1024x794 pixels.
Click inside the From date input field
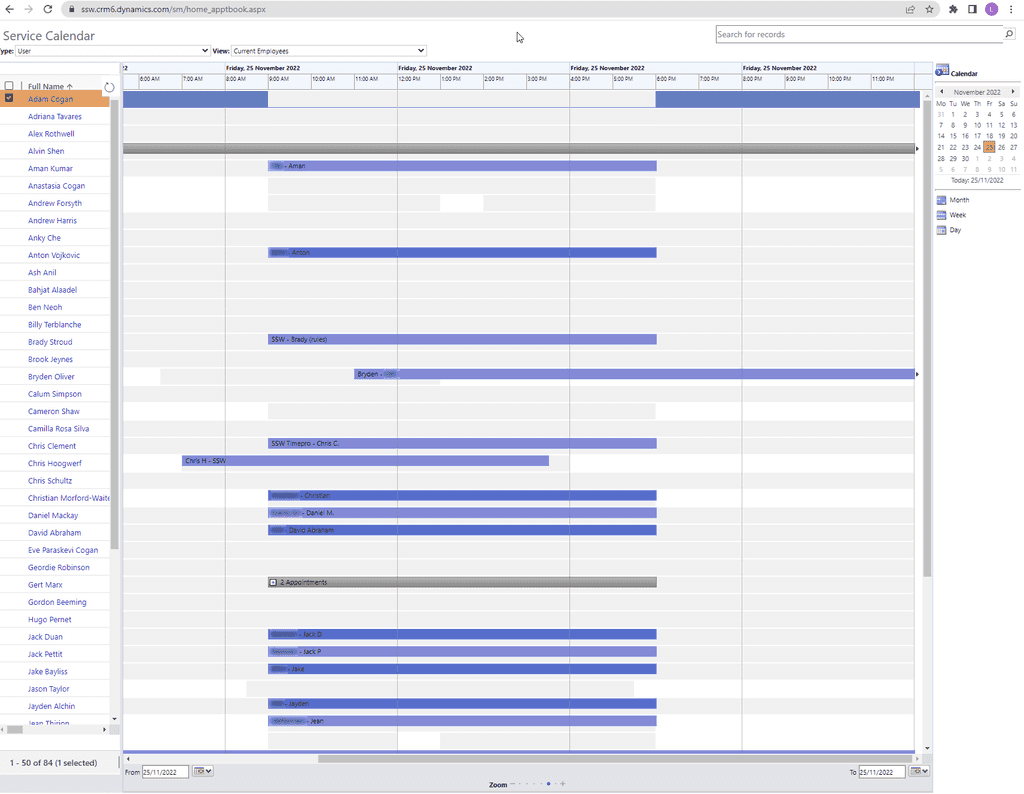coord(163,771)
